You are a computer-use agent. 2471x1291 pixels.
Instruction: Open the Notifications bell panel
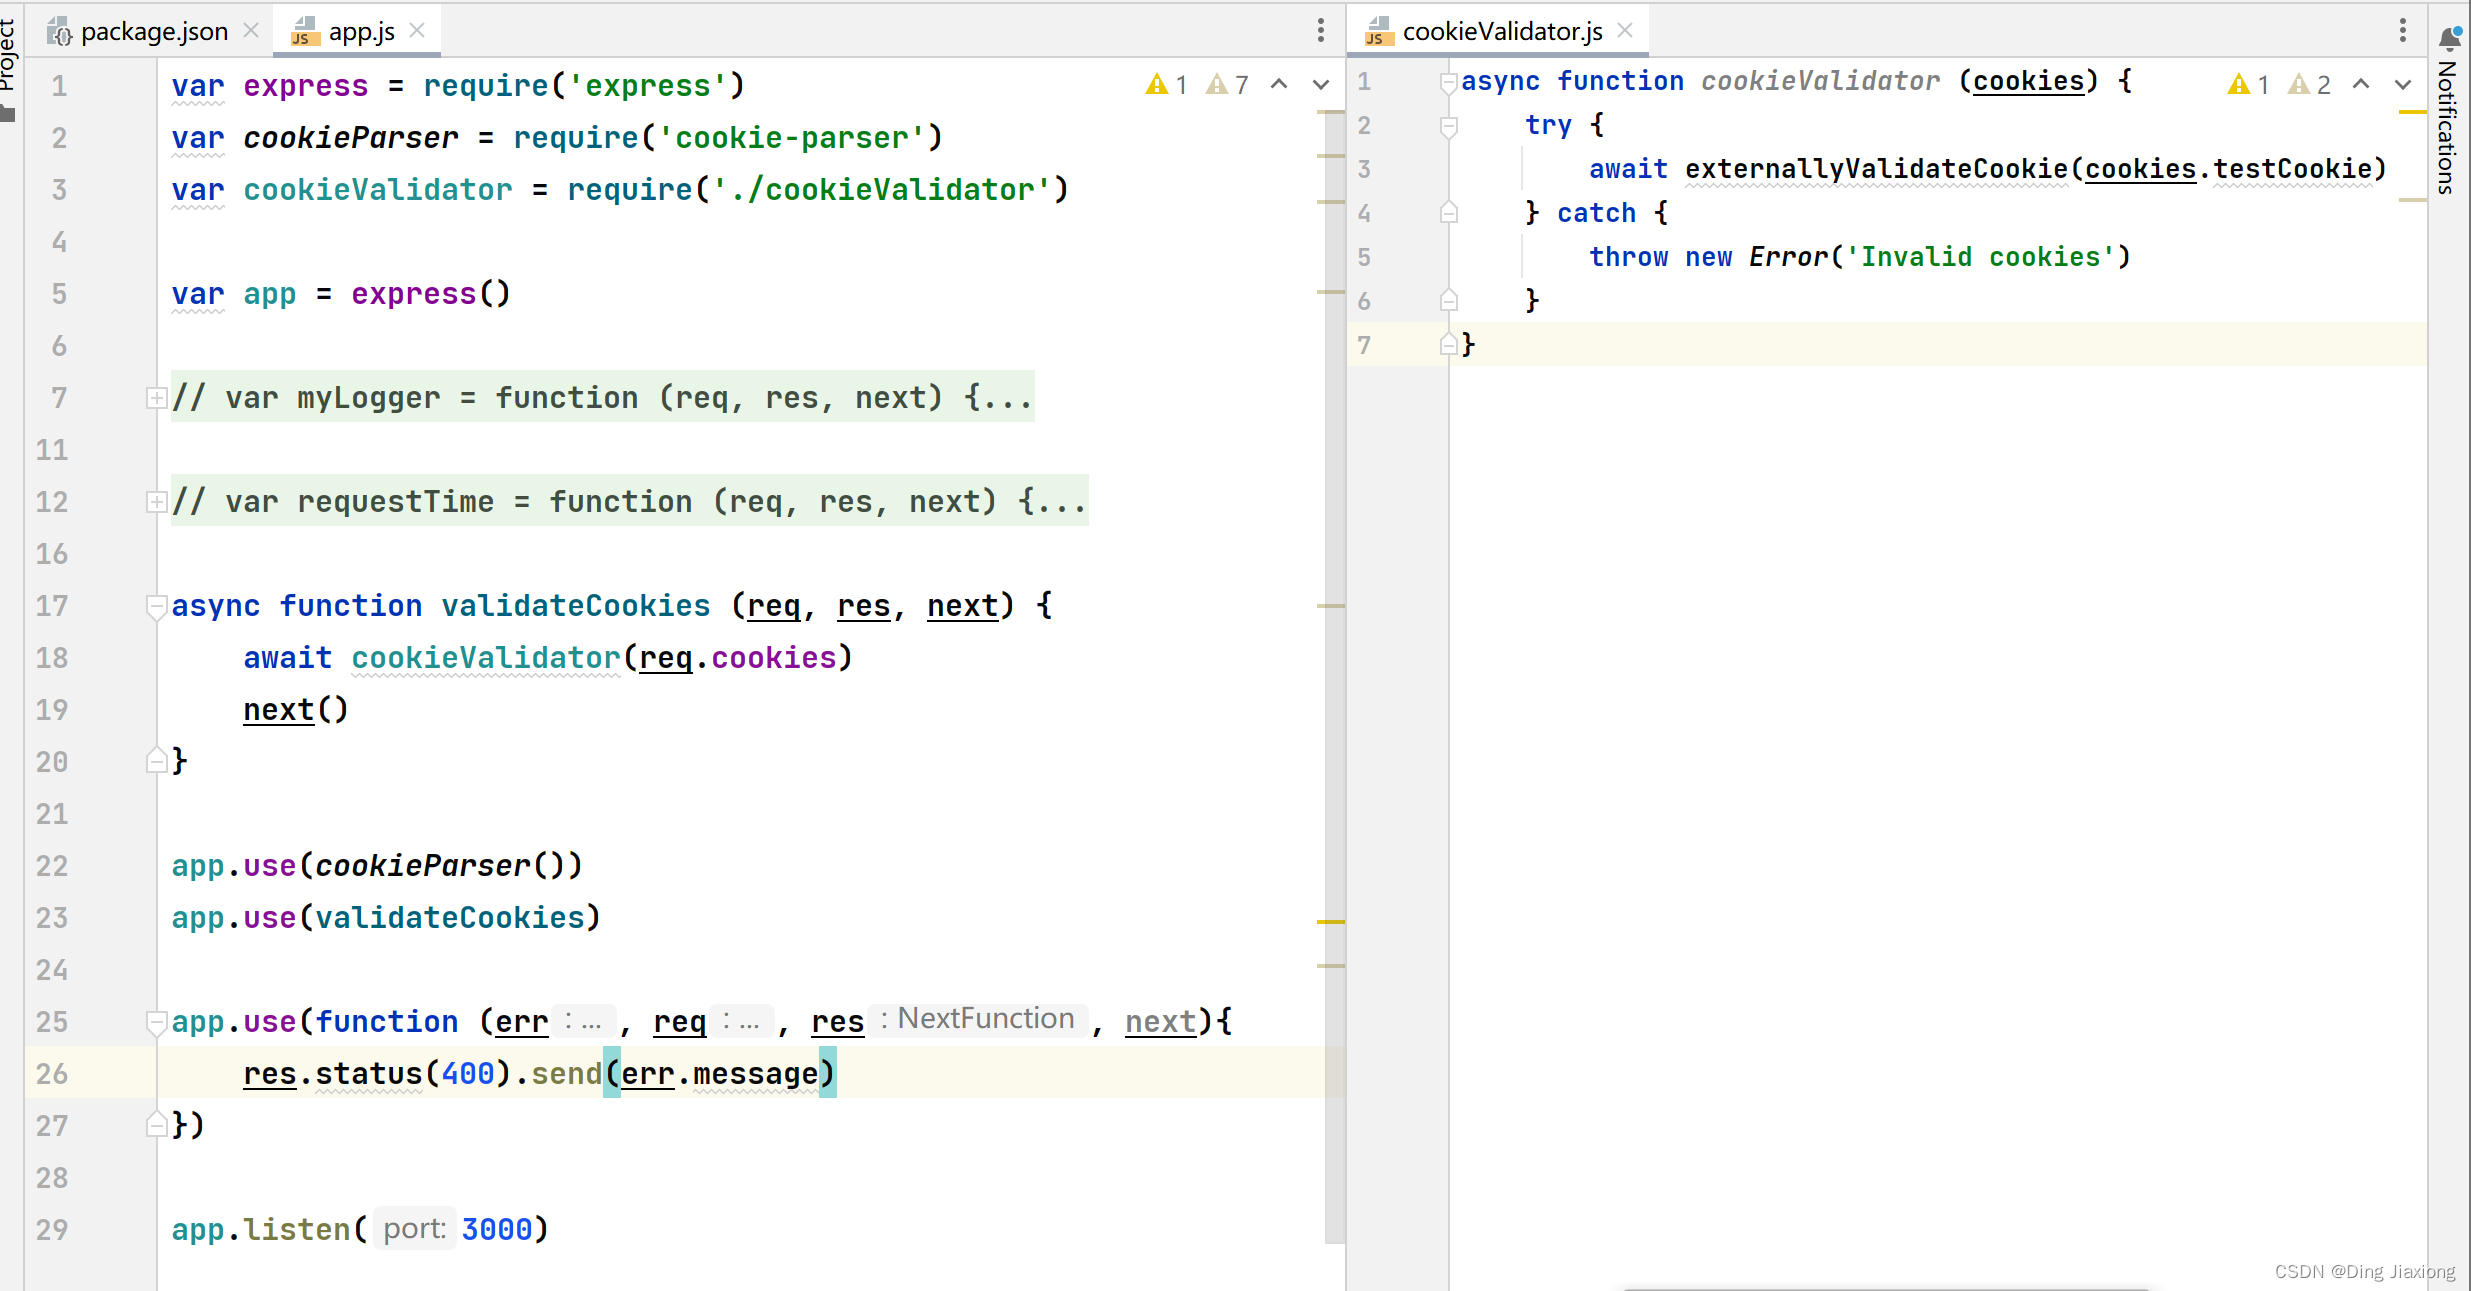[x=2449, y=38]
